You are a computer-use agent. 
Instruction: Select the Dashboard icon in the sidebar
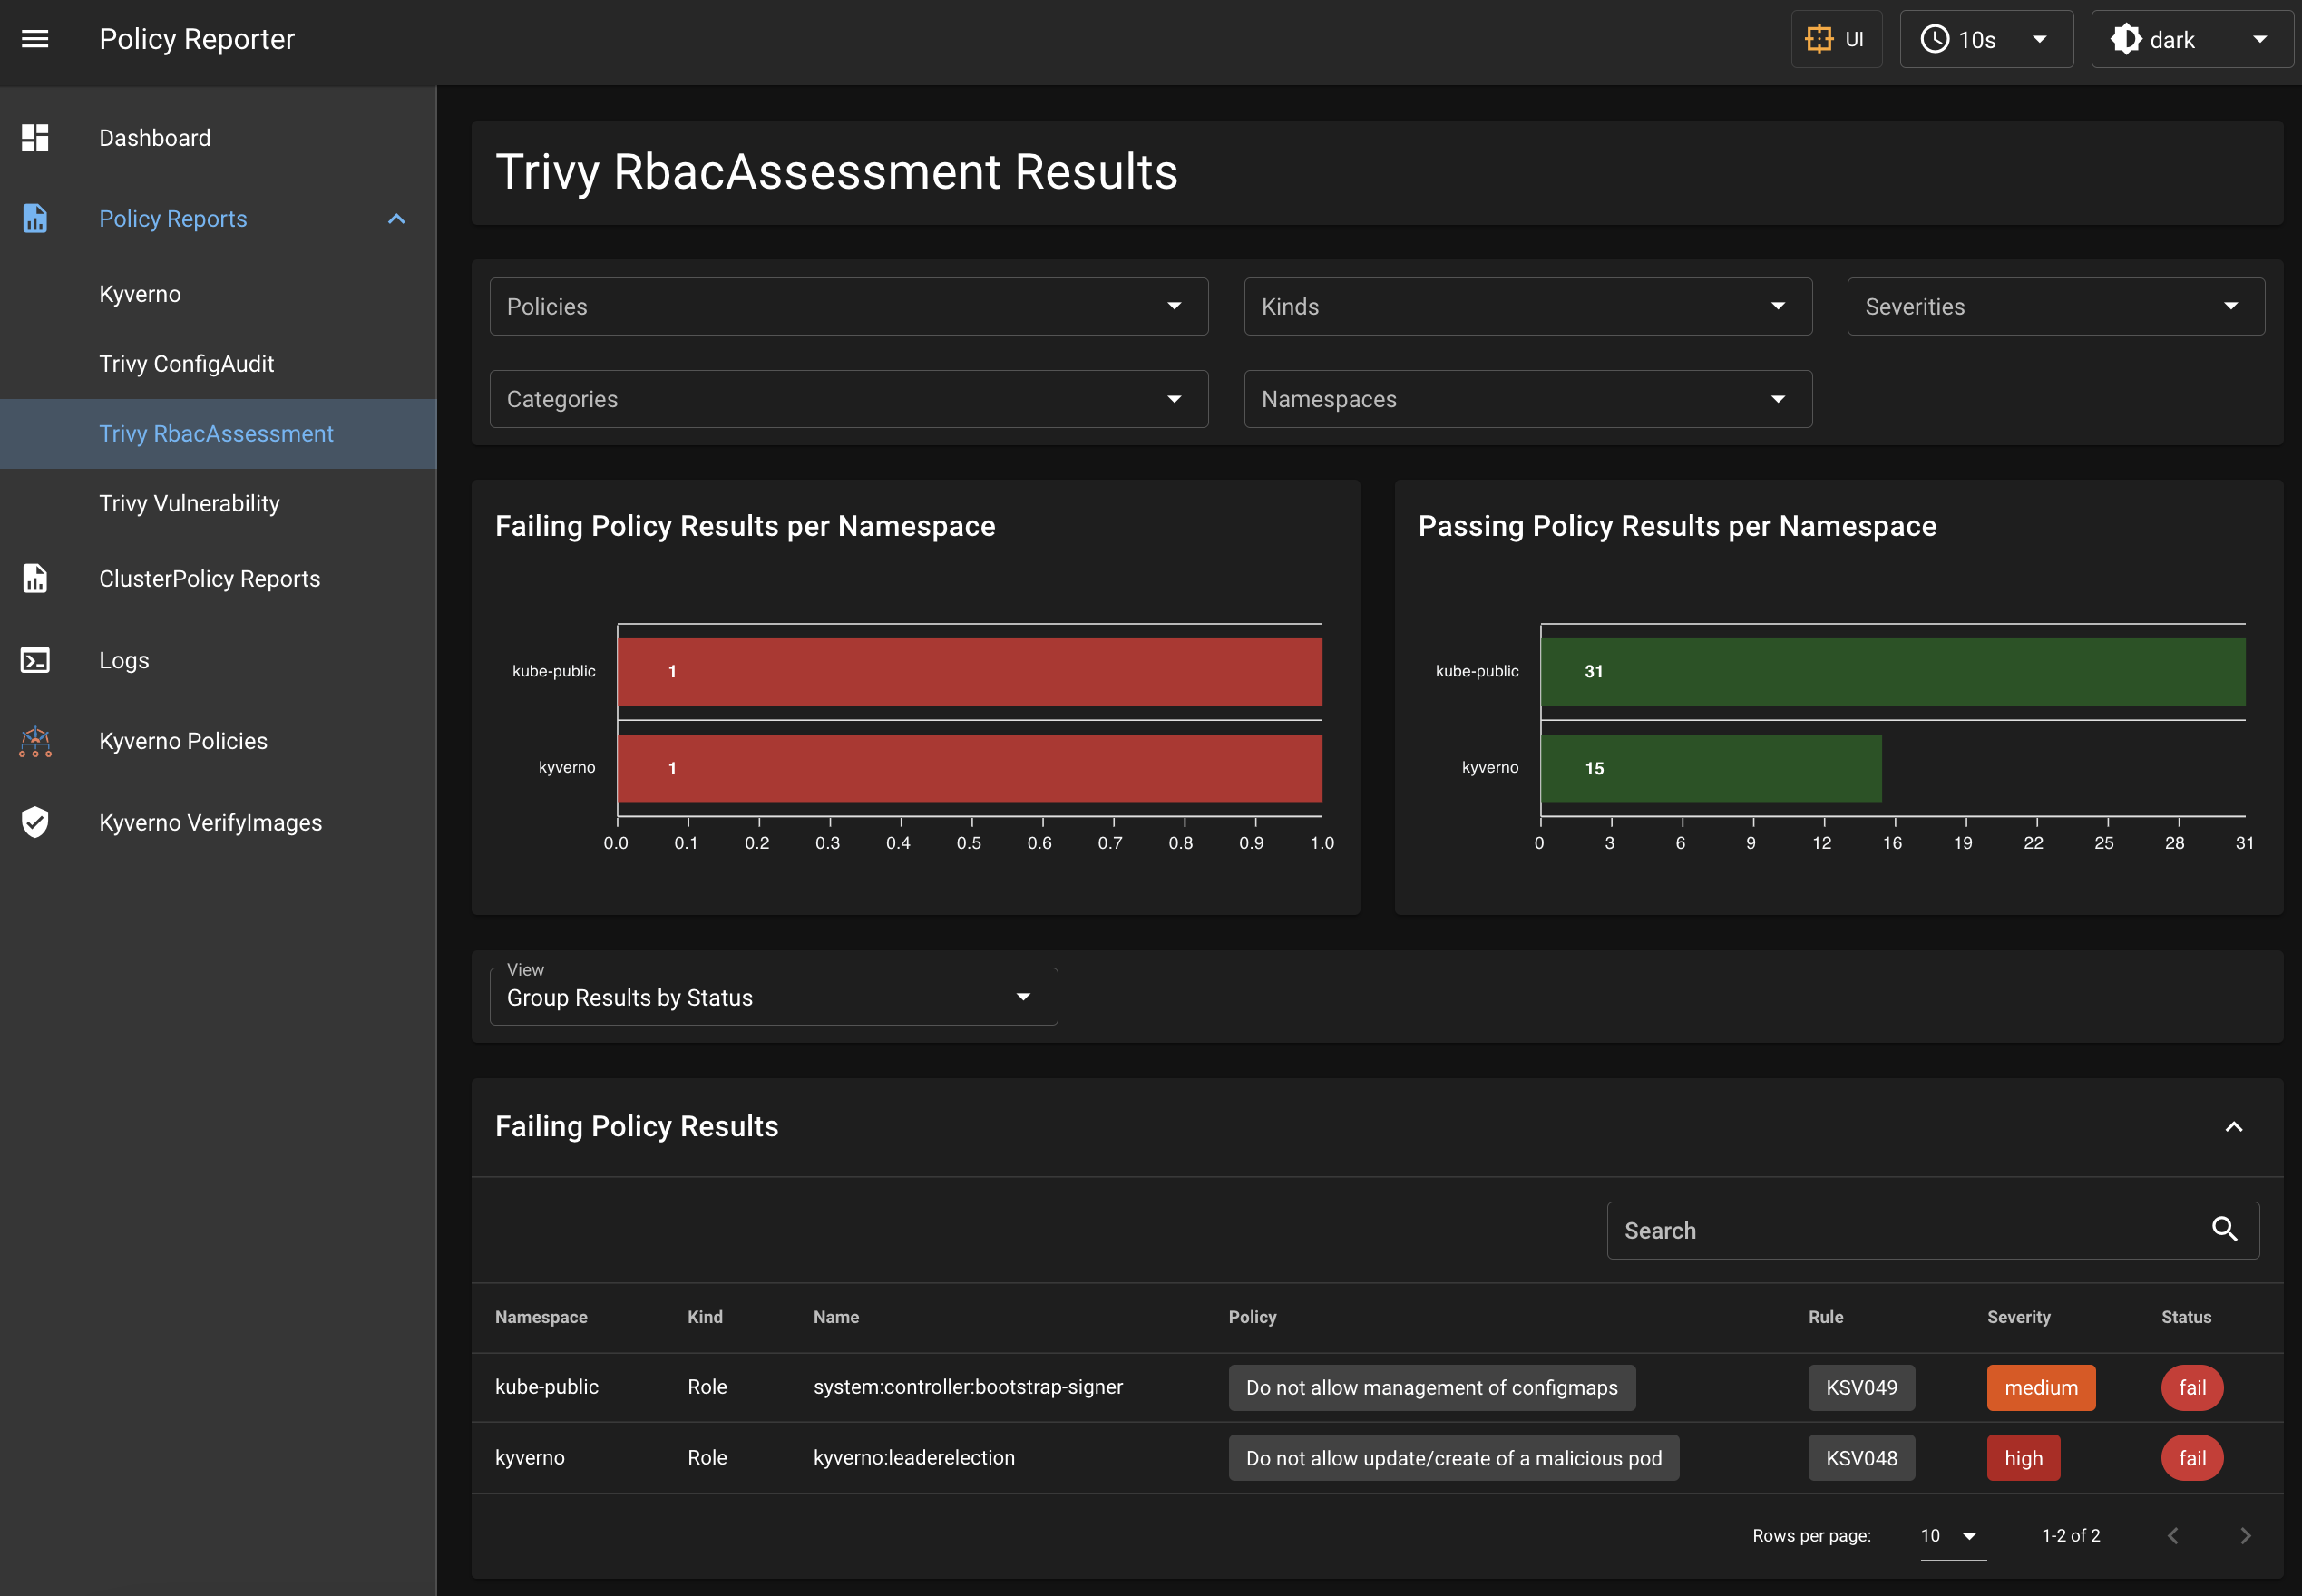click(35, 137)
